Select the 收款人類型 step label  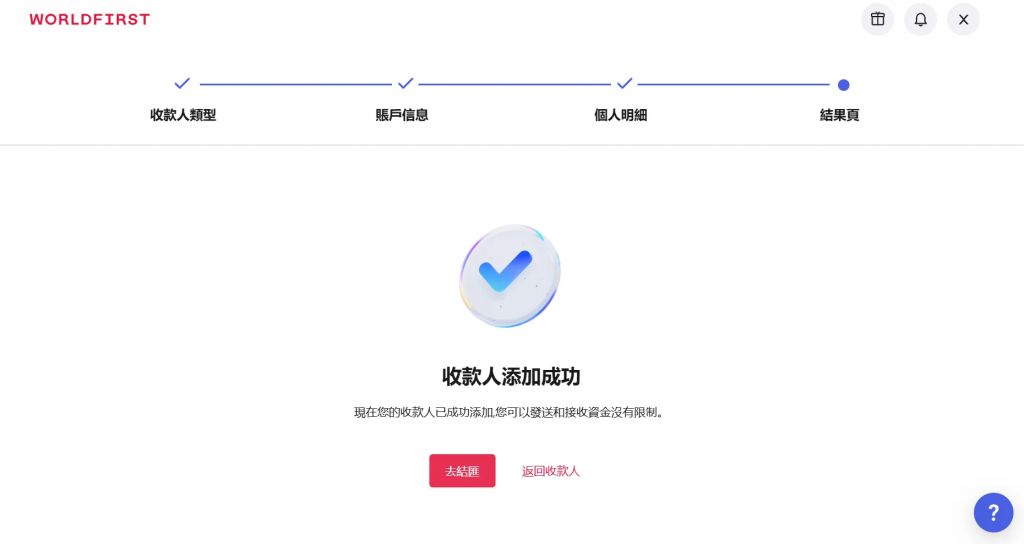pos(183,115)
